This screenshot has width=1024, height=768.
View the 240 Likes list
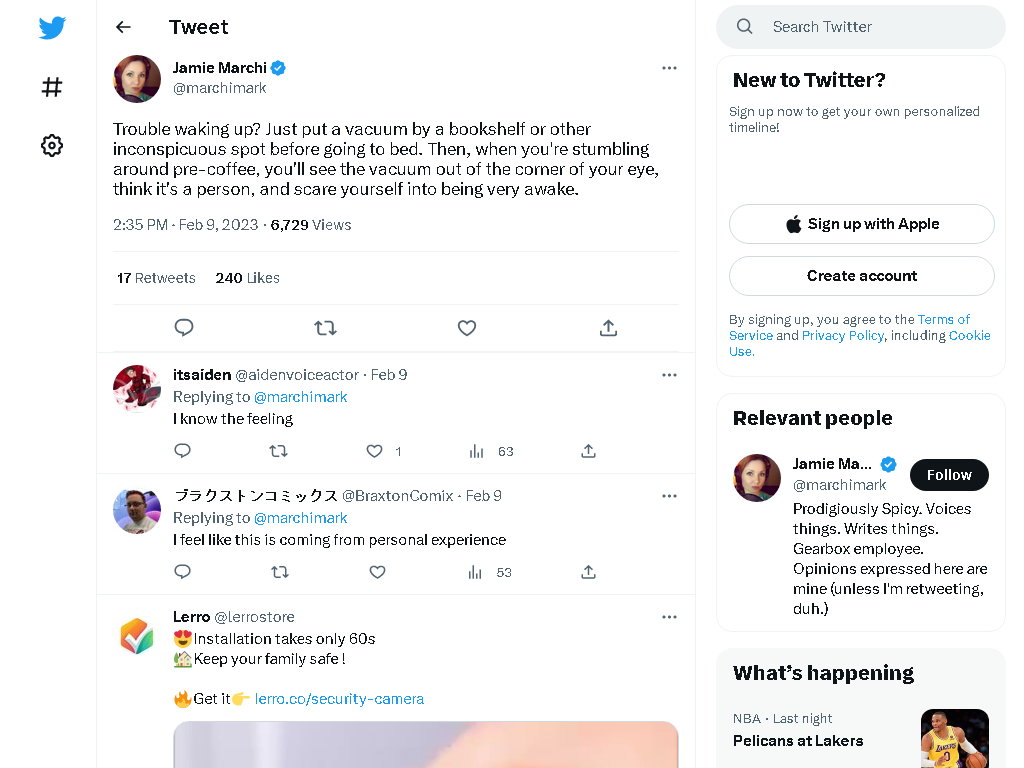coord(248,278)
